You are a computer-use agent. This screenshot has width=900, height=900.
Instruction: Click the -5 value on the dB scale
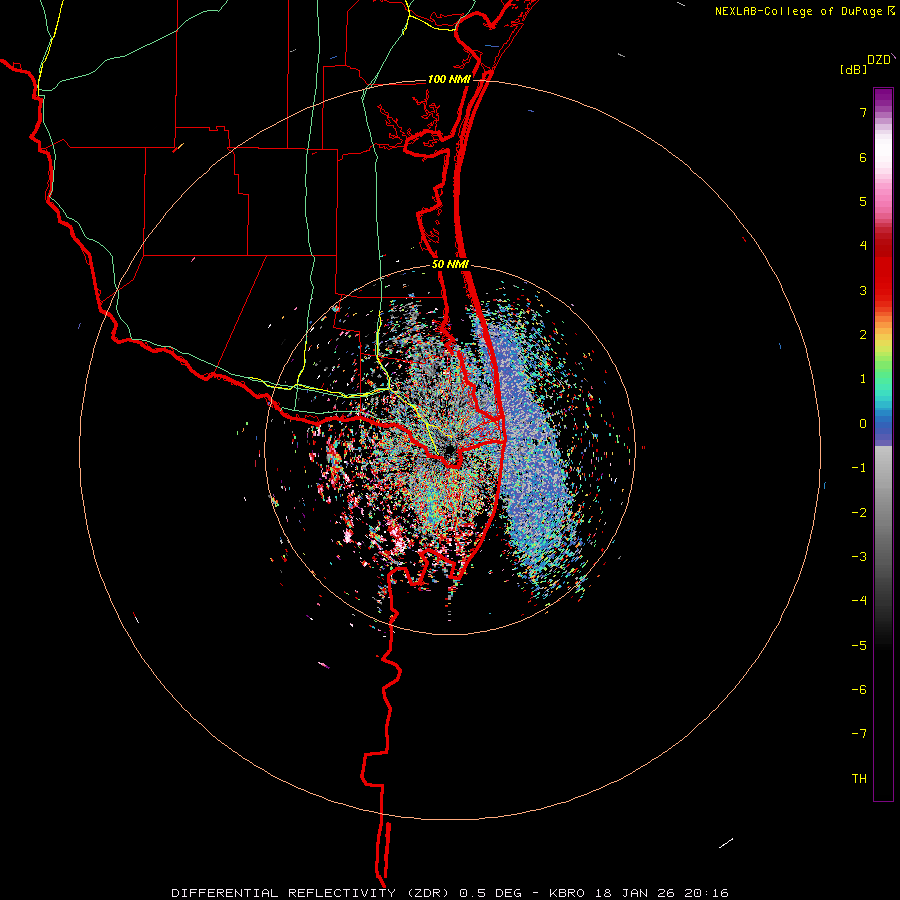859,646
